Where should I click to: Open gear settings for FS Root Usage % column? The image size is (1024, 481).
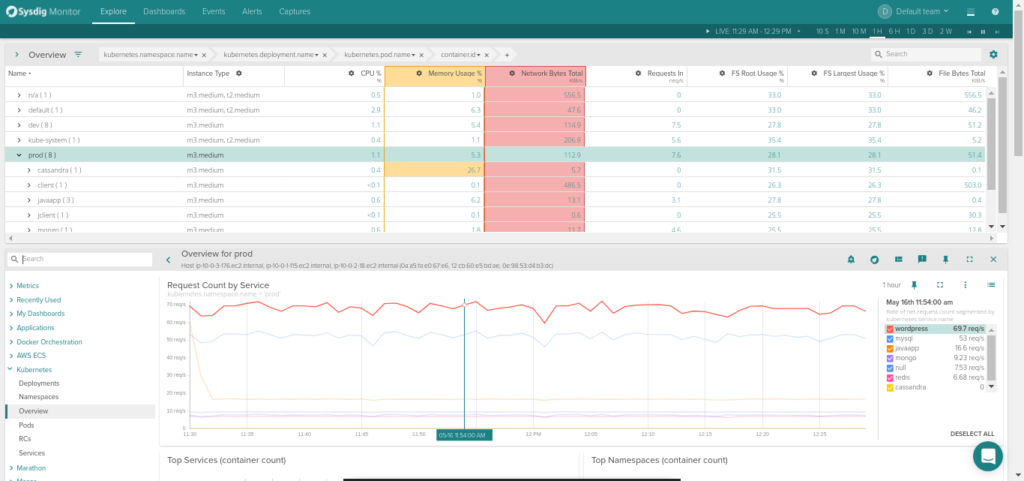click(x=723, y=74)
